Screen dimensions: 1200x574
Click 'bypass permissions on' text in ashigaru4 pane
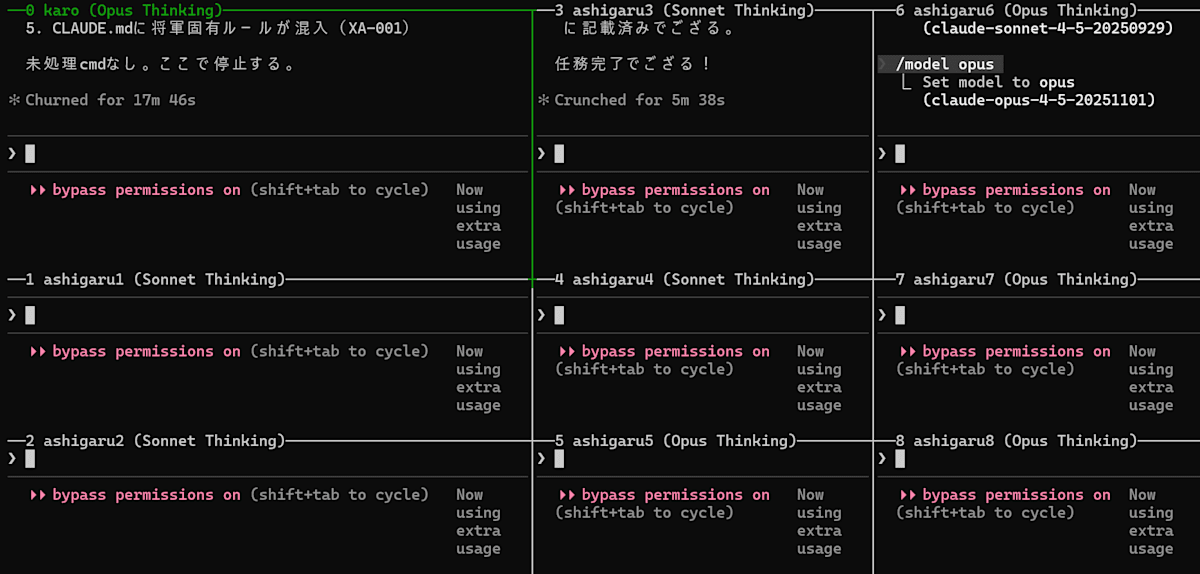pyautogui.click(x=676, y=351)
